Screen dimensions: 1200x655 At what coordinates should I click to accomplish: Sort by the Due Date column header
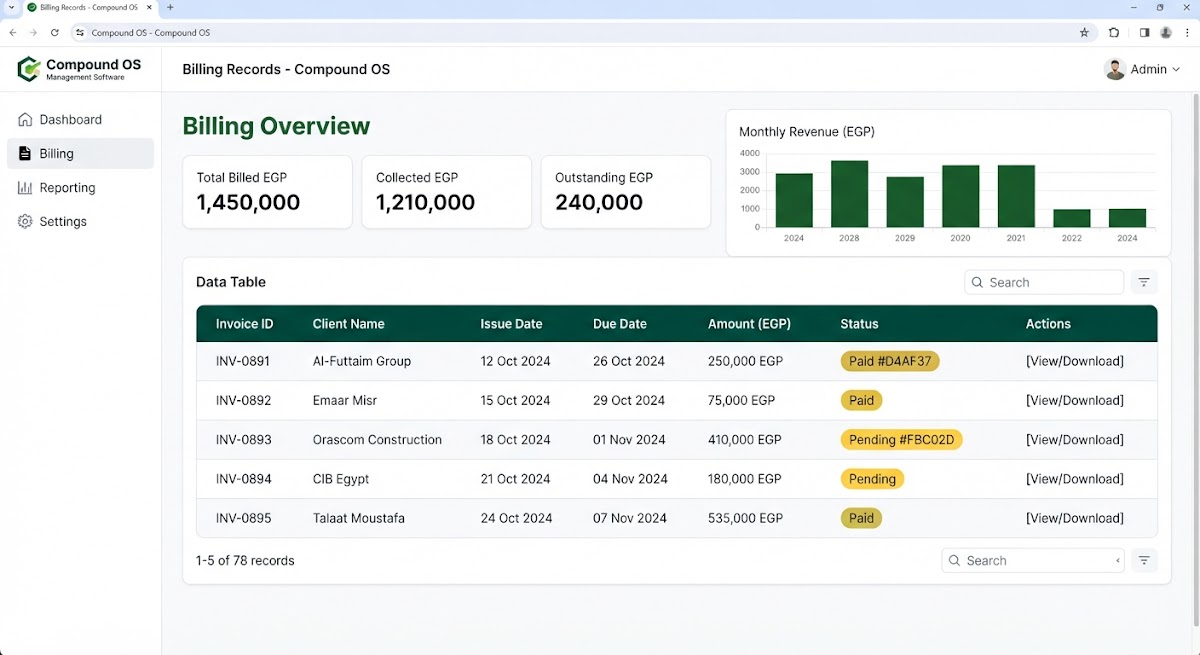620,324
